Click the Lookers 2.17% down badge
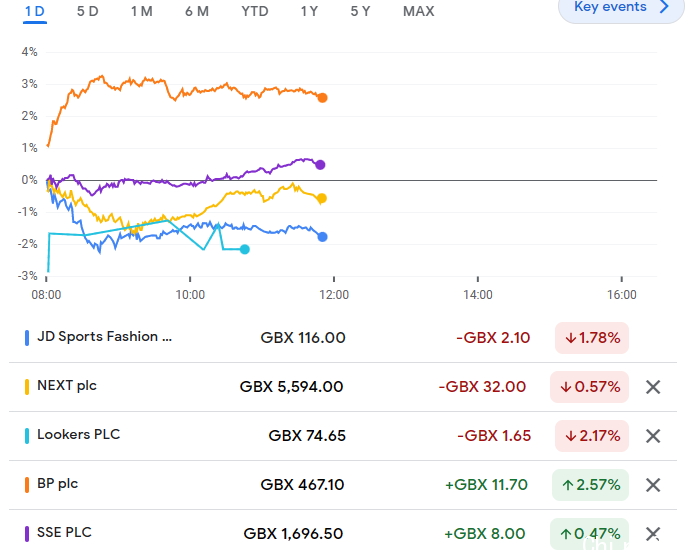Screen dimensions: 694x558 tap(592, 436)
